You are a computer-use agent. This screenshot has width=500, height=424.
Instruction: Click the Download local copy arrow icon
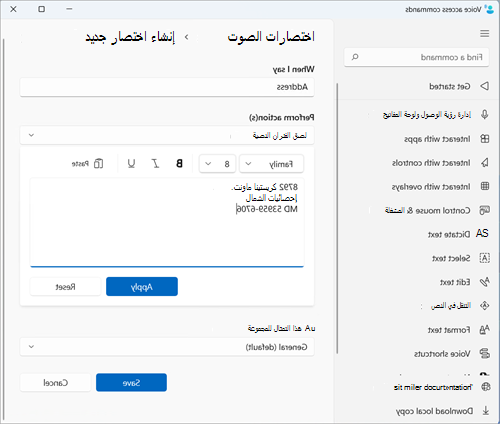click(486, 411)
